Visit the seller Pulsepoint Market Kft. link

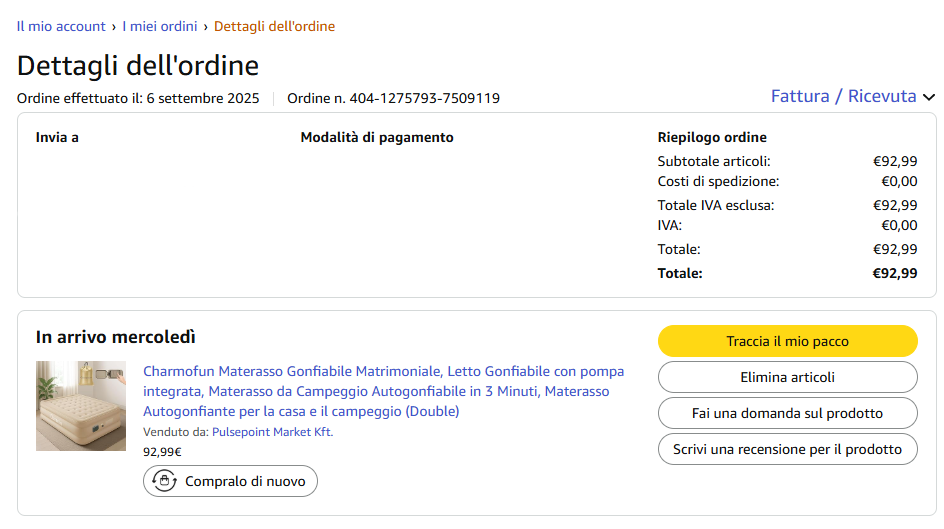[x=272, y=432]
